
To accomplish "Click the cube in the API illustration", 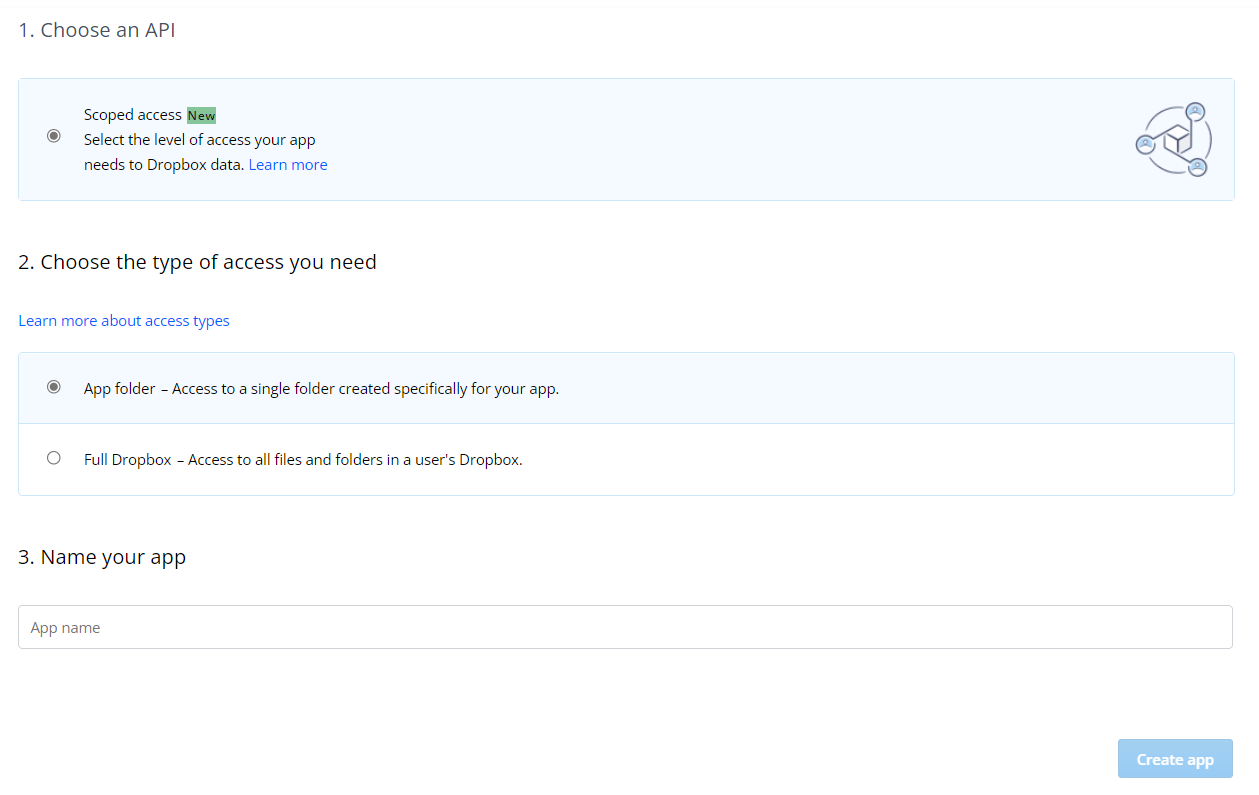I will point(1178,140).
